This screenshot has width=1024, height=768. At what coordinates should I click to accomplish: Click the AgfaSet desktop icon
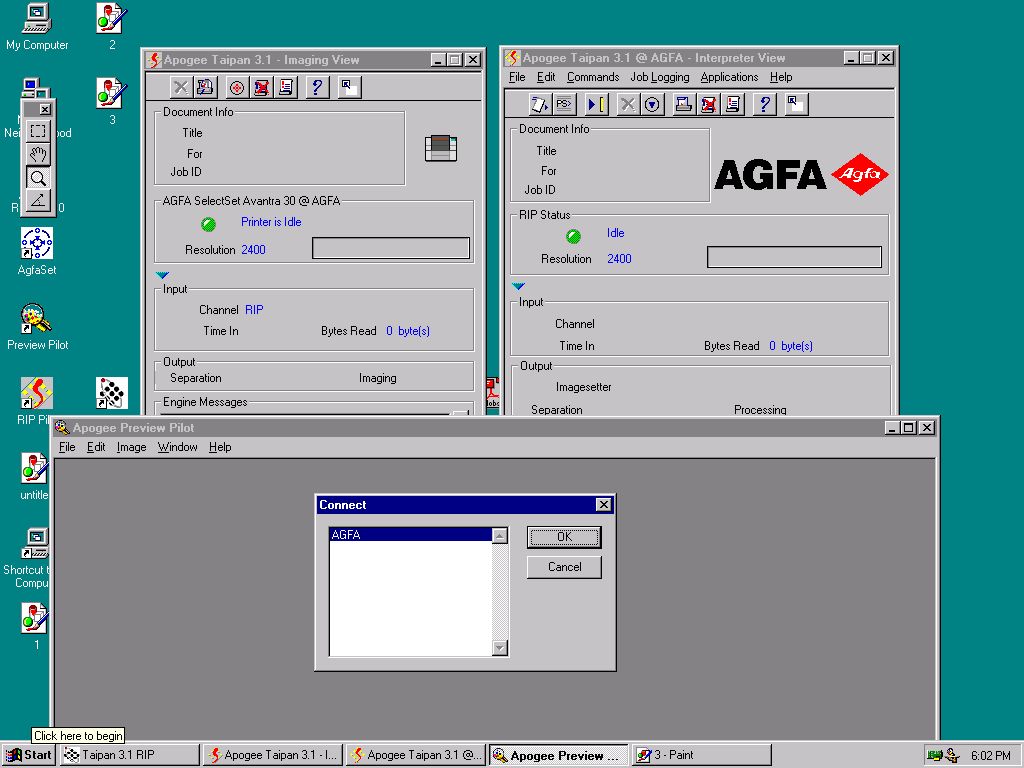[x=37, y=251]
